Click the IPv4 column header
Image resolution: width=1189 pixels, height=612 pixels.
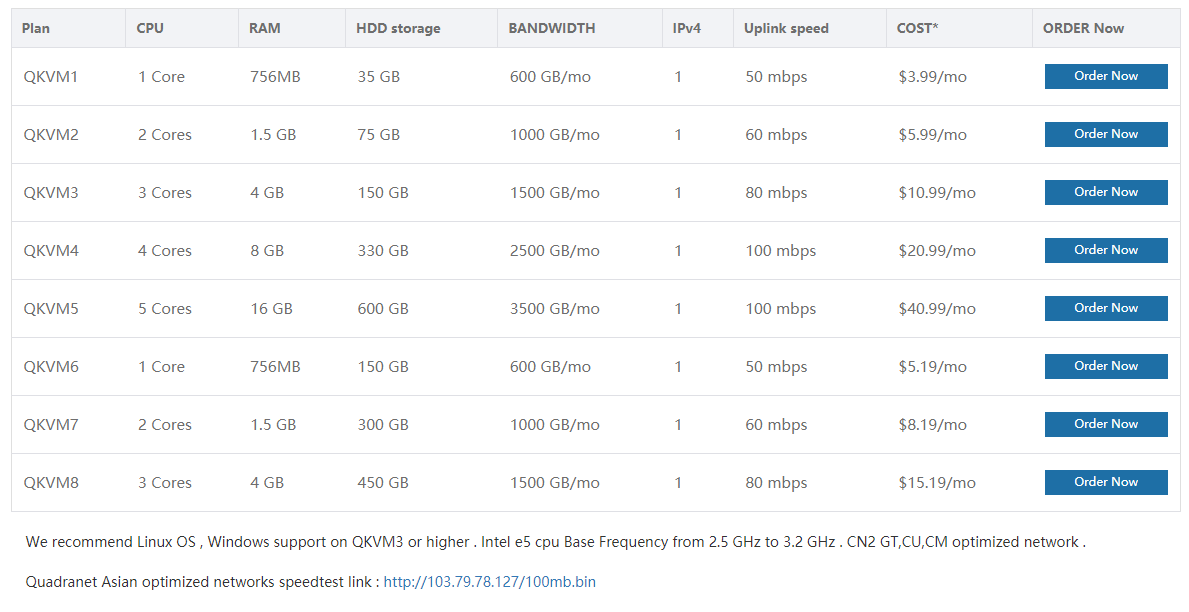tap(686, 28)
